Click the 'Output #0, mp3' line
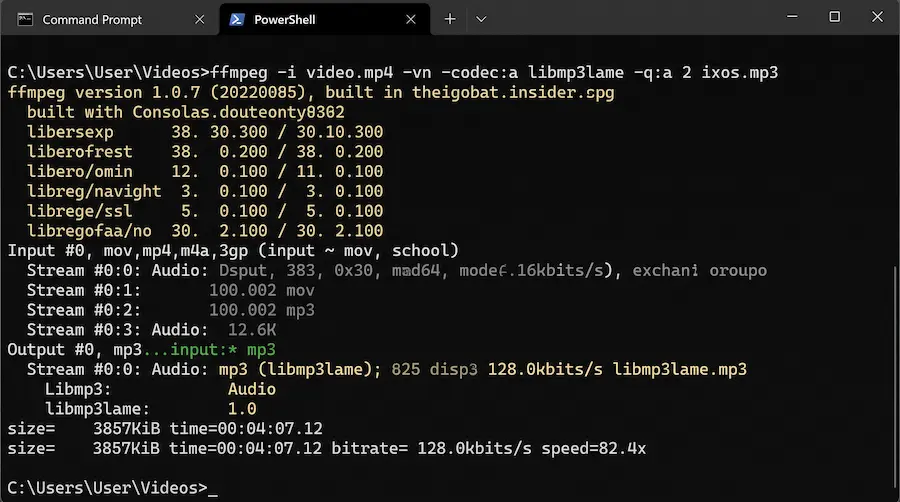The height and width of the screenshot is (502, 900). (141, 349)
